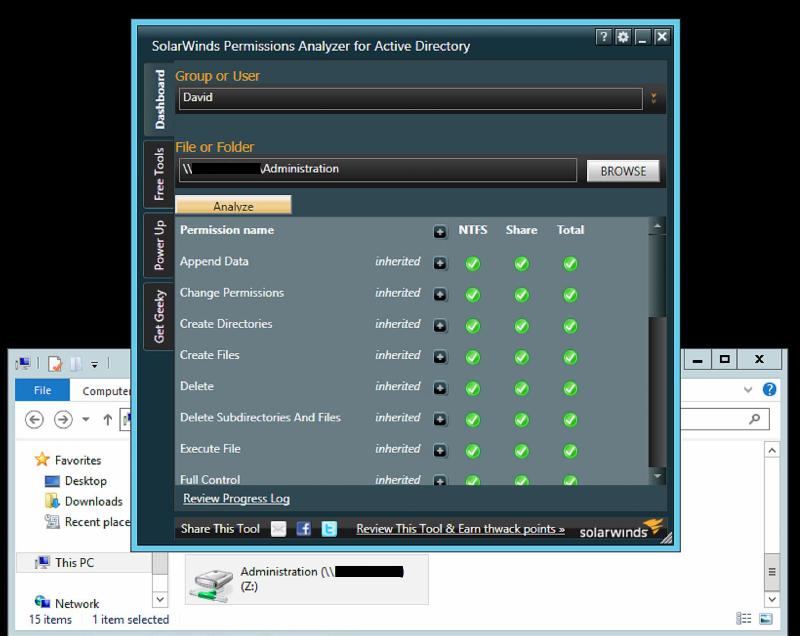Click Explorer New folder quick access icon
This screenshot has height=636, width=800.
(76, 364)
